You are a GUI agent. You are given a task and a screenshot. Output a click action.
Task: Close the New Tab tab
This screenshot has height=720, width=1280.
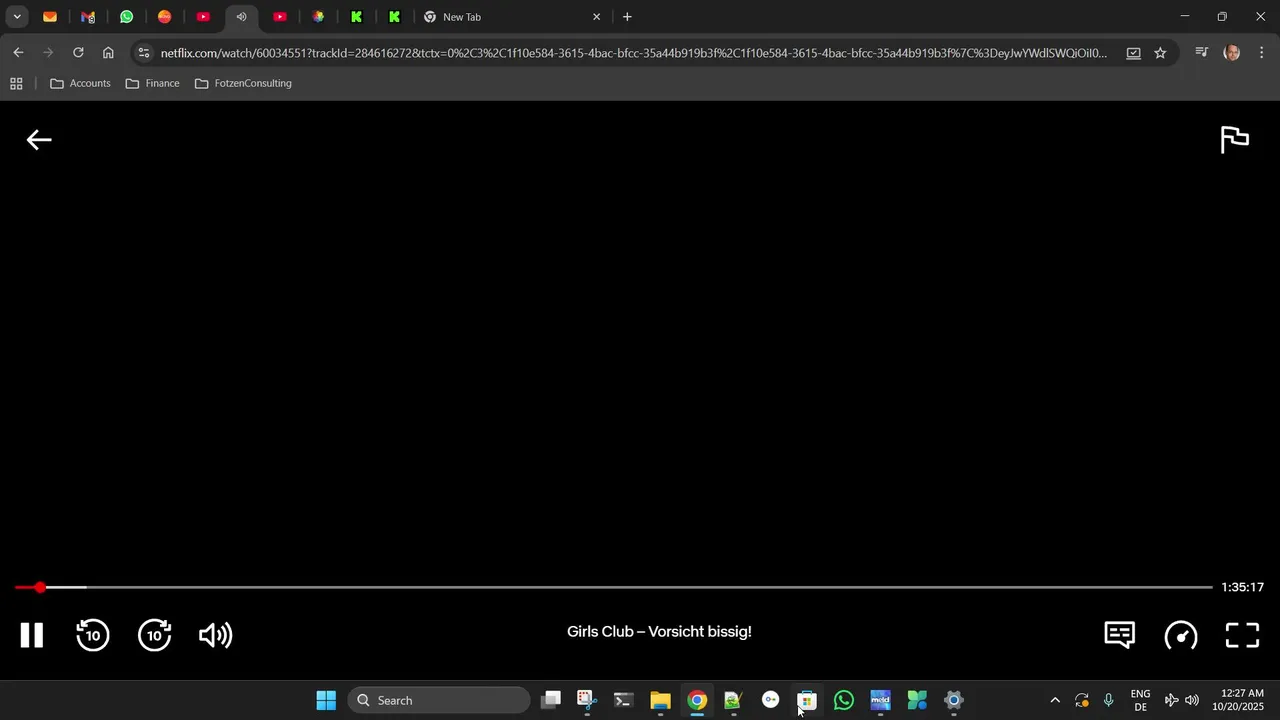click(x=597, y=17)
